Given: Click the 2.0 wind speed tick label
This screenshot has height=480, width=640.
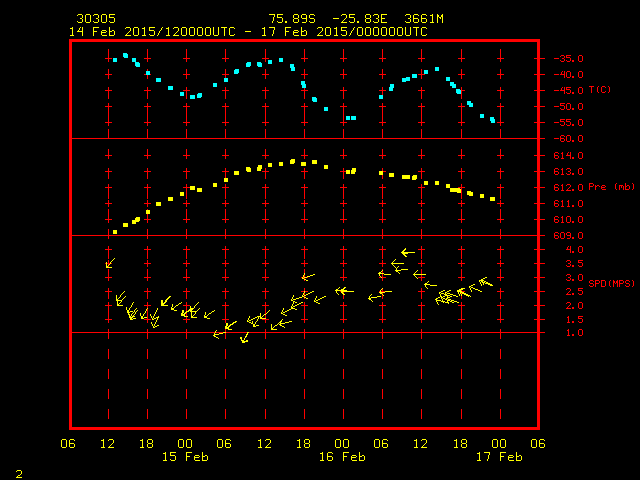Looking at the screenshot, I should (x=574, y=306).
